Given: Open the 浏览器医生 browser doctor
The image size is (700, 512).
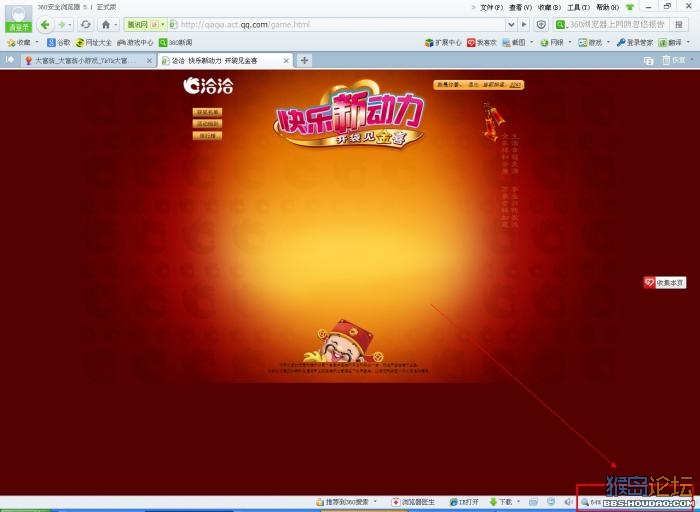Looking at the screenshot, I should (413, 502).
